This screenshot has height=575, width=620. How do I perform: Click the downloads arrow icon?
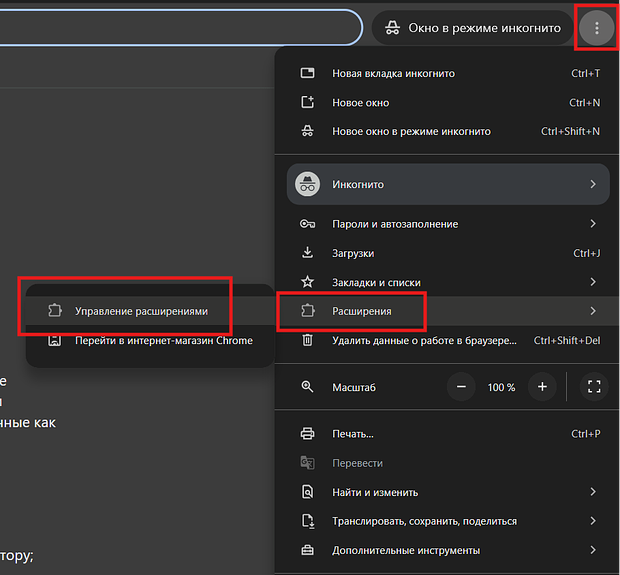[307, 253]
